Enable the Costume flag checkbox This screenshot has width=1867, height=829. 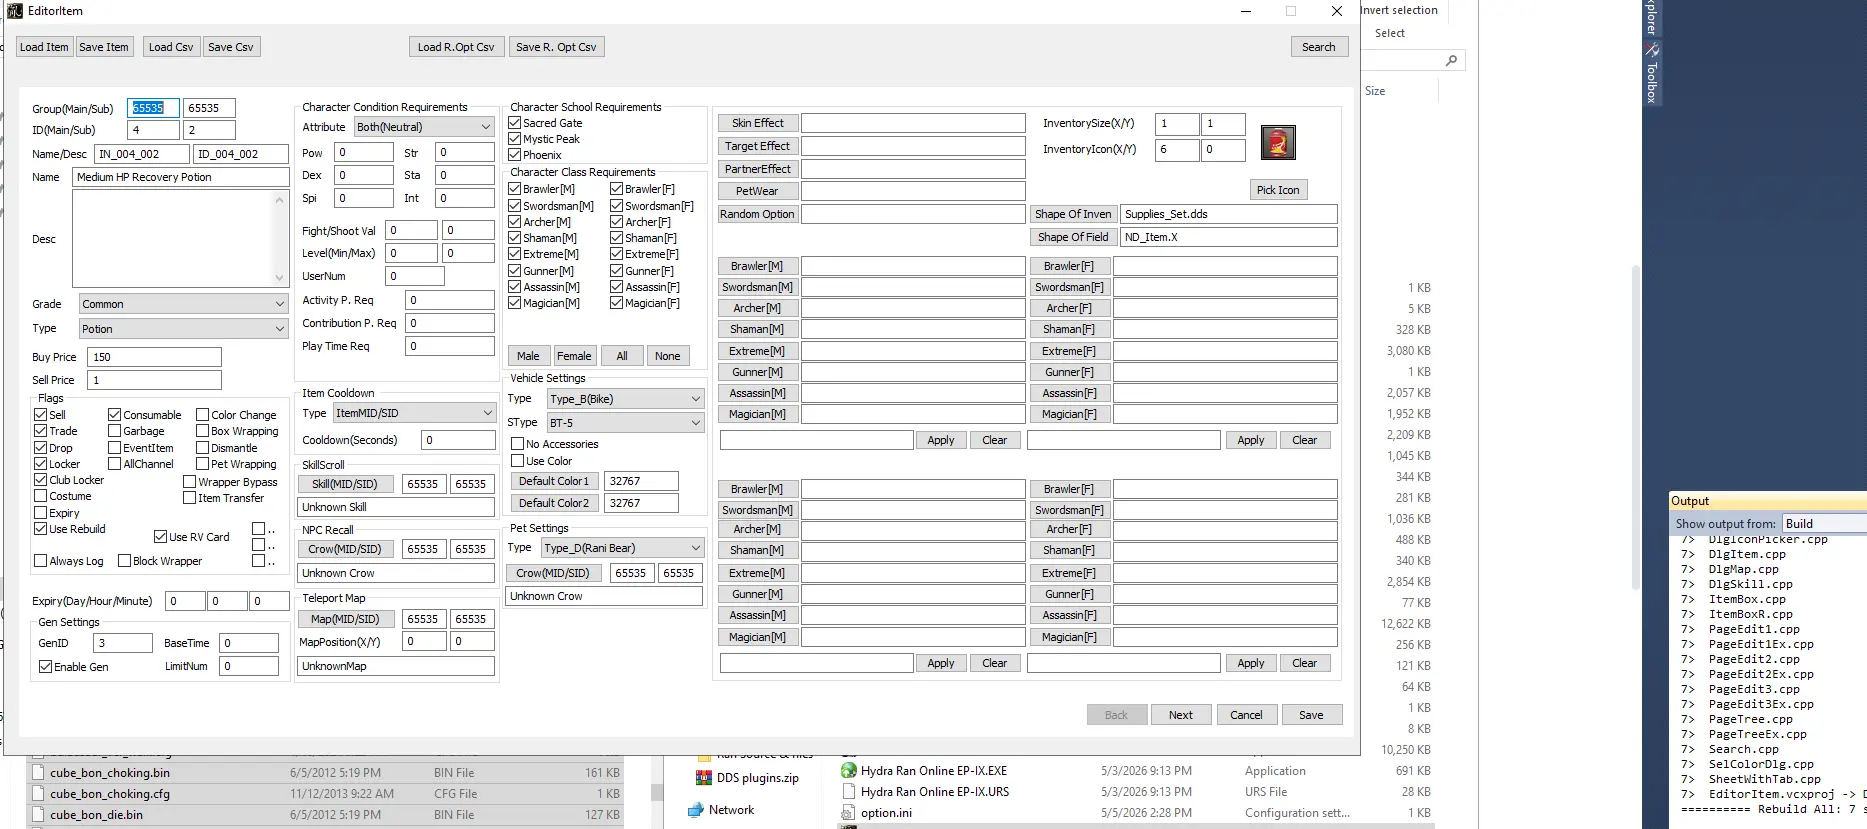point(41,496)
